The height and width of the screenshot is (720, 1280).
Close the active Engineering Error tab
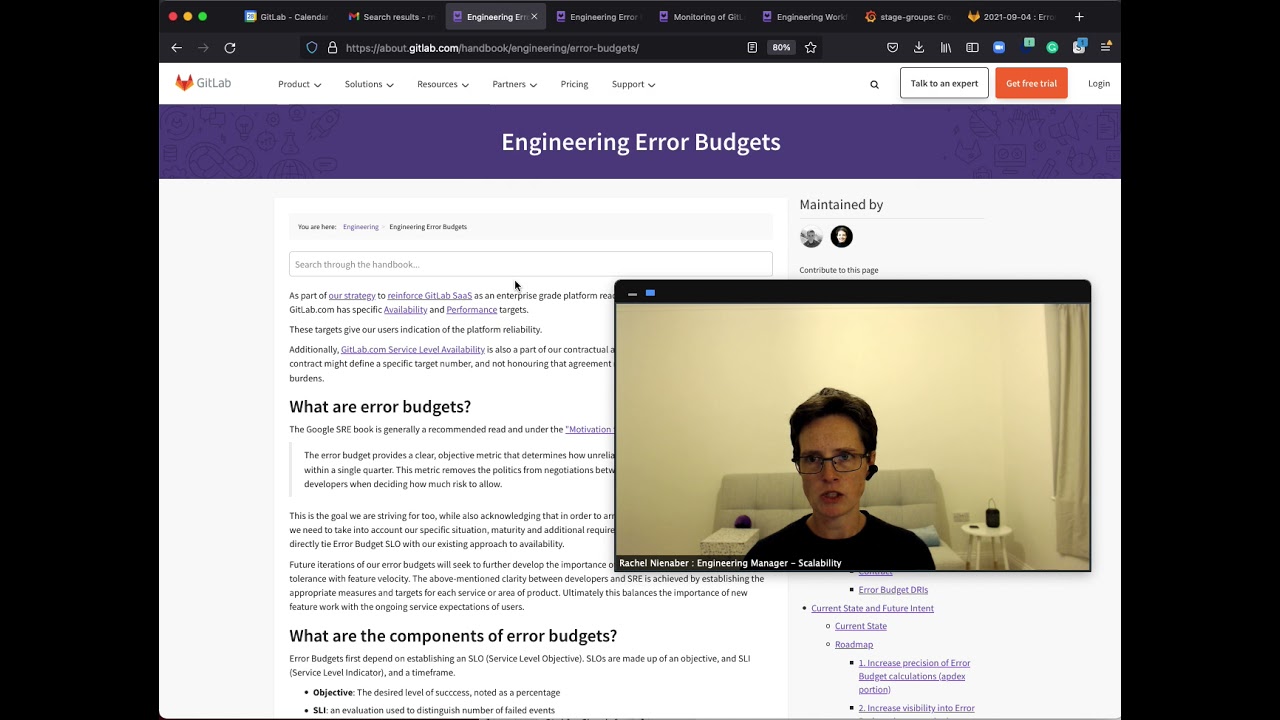tap(534, 17)
